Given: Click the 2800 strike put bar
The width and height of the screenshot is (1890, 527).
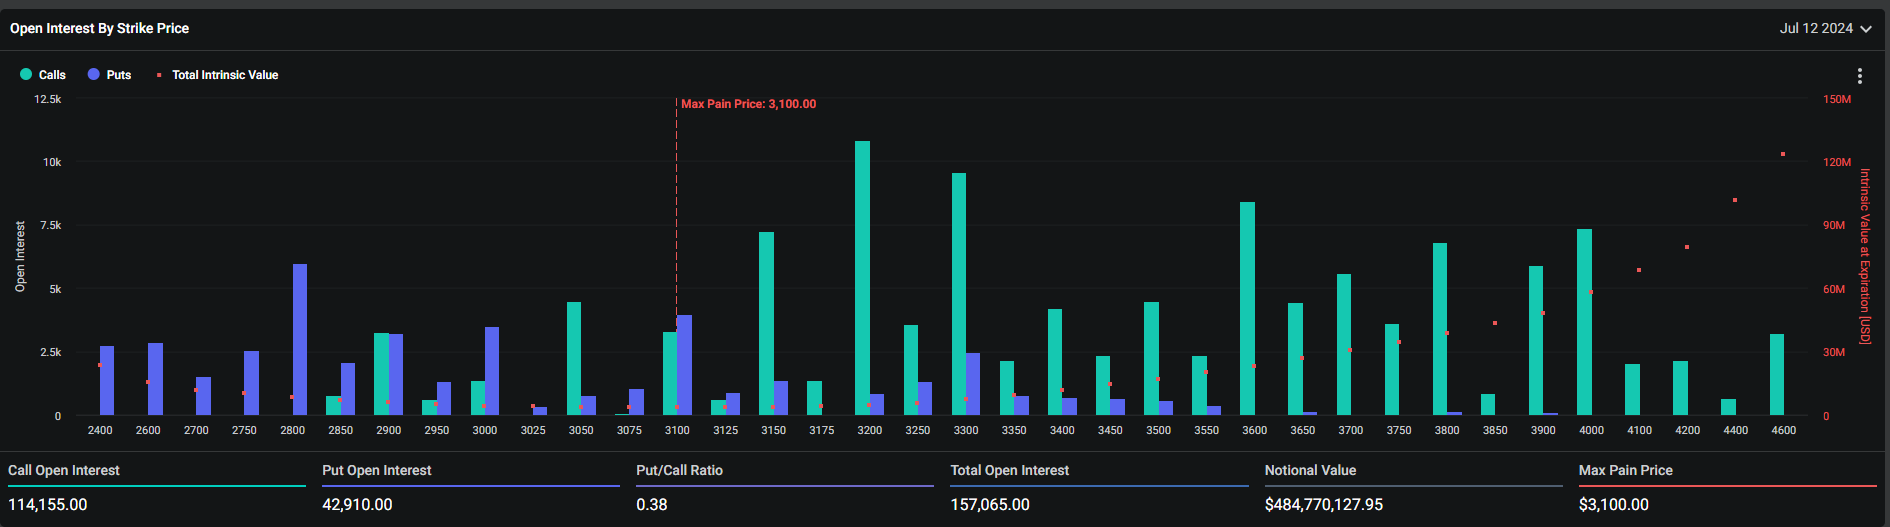Looking at the screenshot, I should pyautogui.click(x=300, y=340).
